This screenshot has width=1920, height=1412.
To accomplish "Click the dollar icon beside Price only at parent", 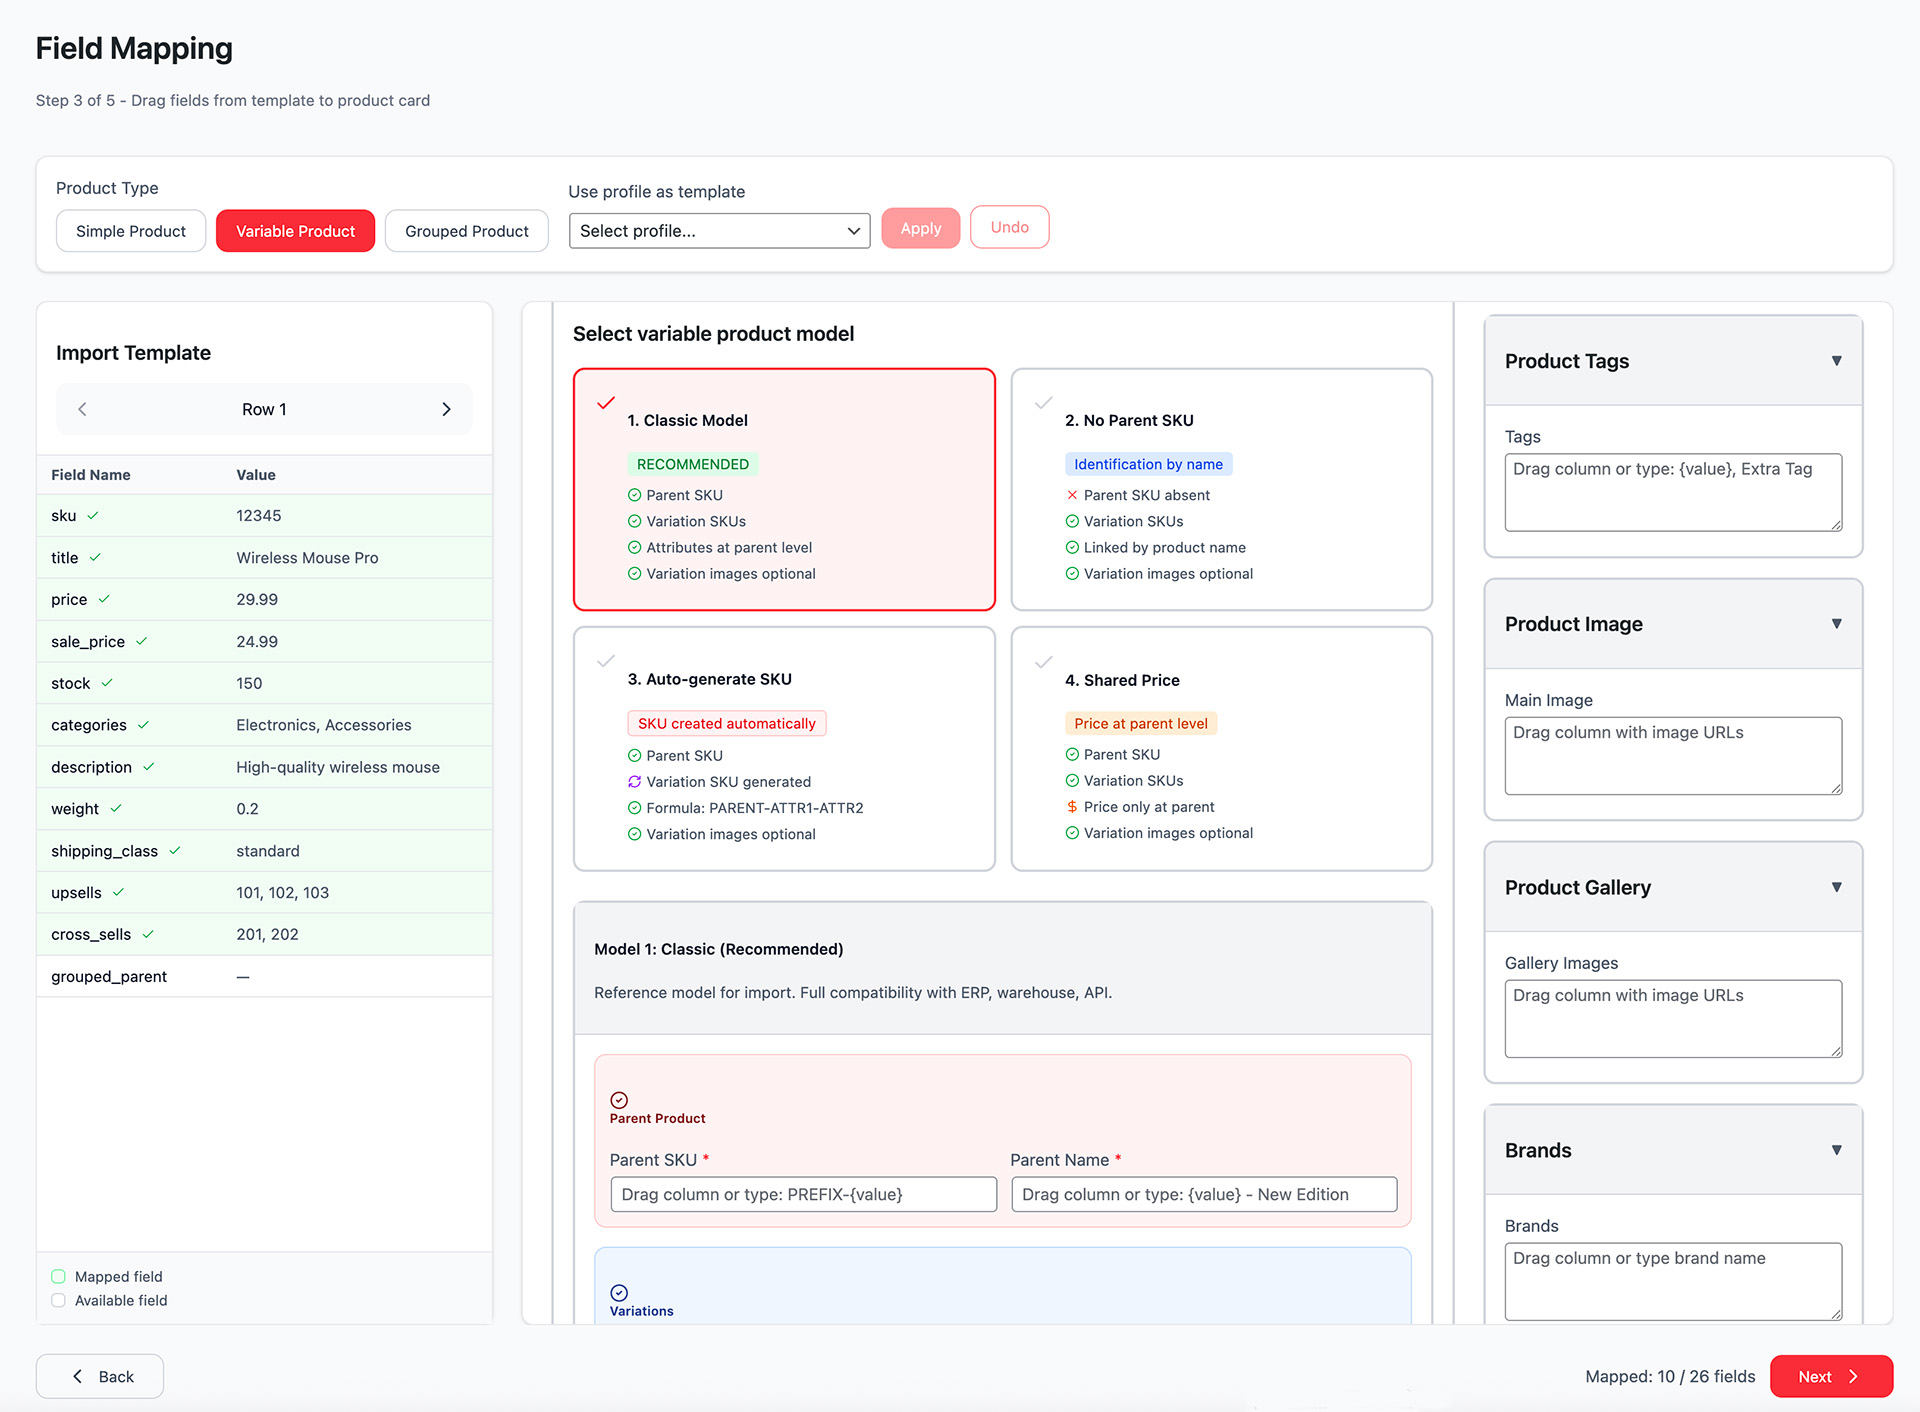I will 1071,807.
